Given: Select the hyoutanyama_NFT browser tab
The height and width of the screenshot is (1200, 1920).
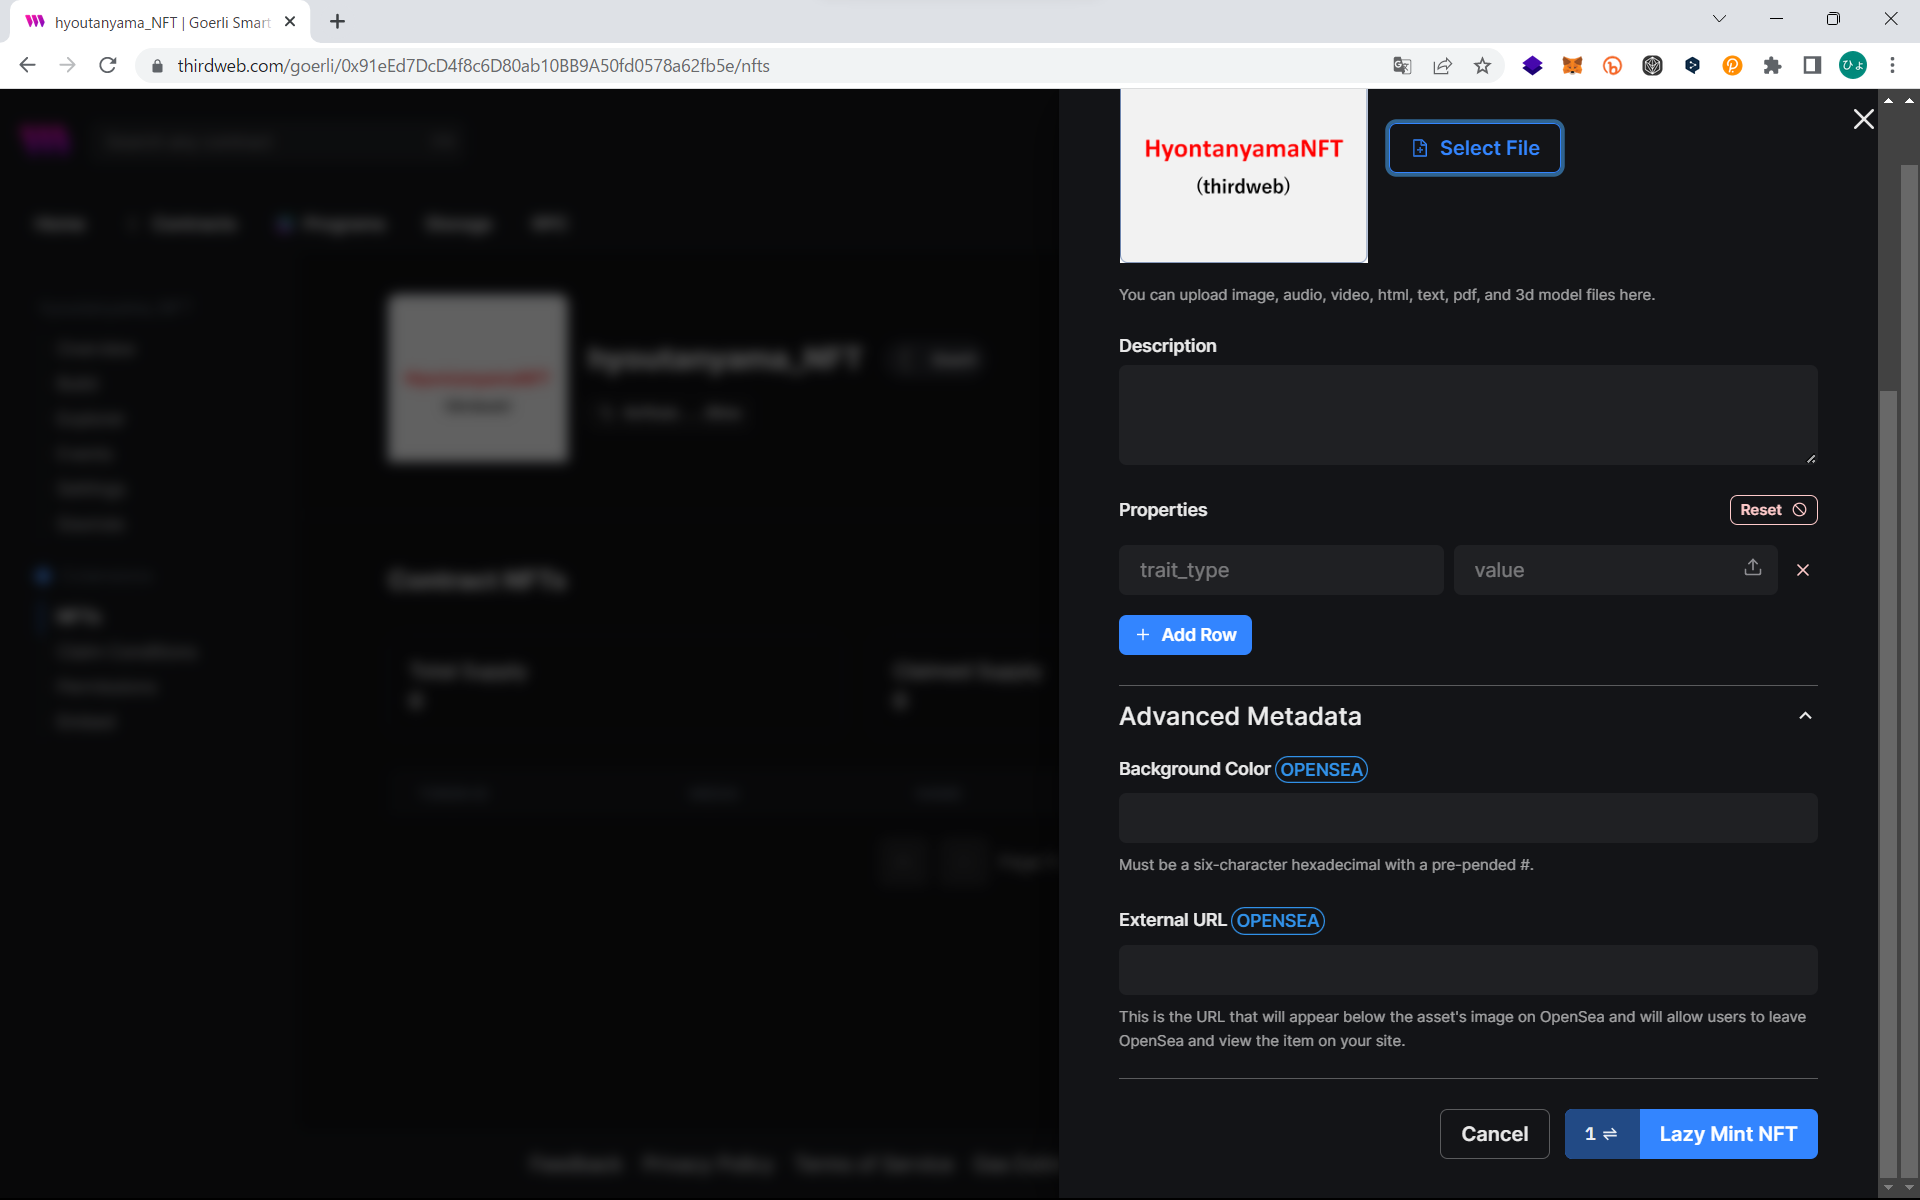Looking at the screenshot, I should click(160, 22).
